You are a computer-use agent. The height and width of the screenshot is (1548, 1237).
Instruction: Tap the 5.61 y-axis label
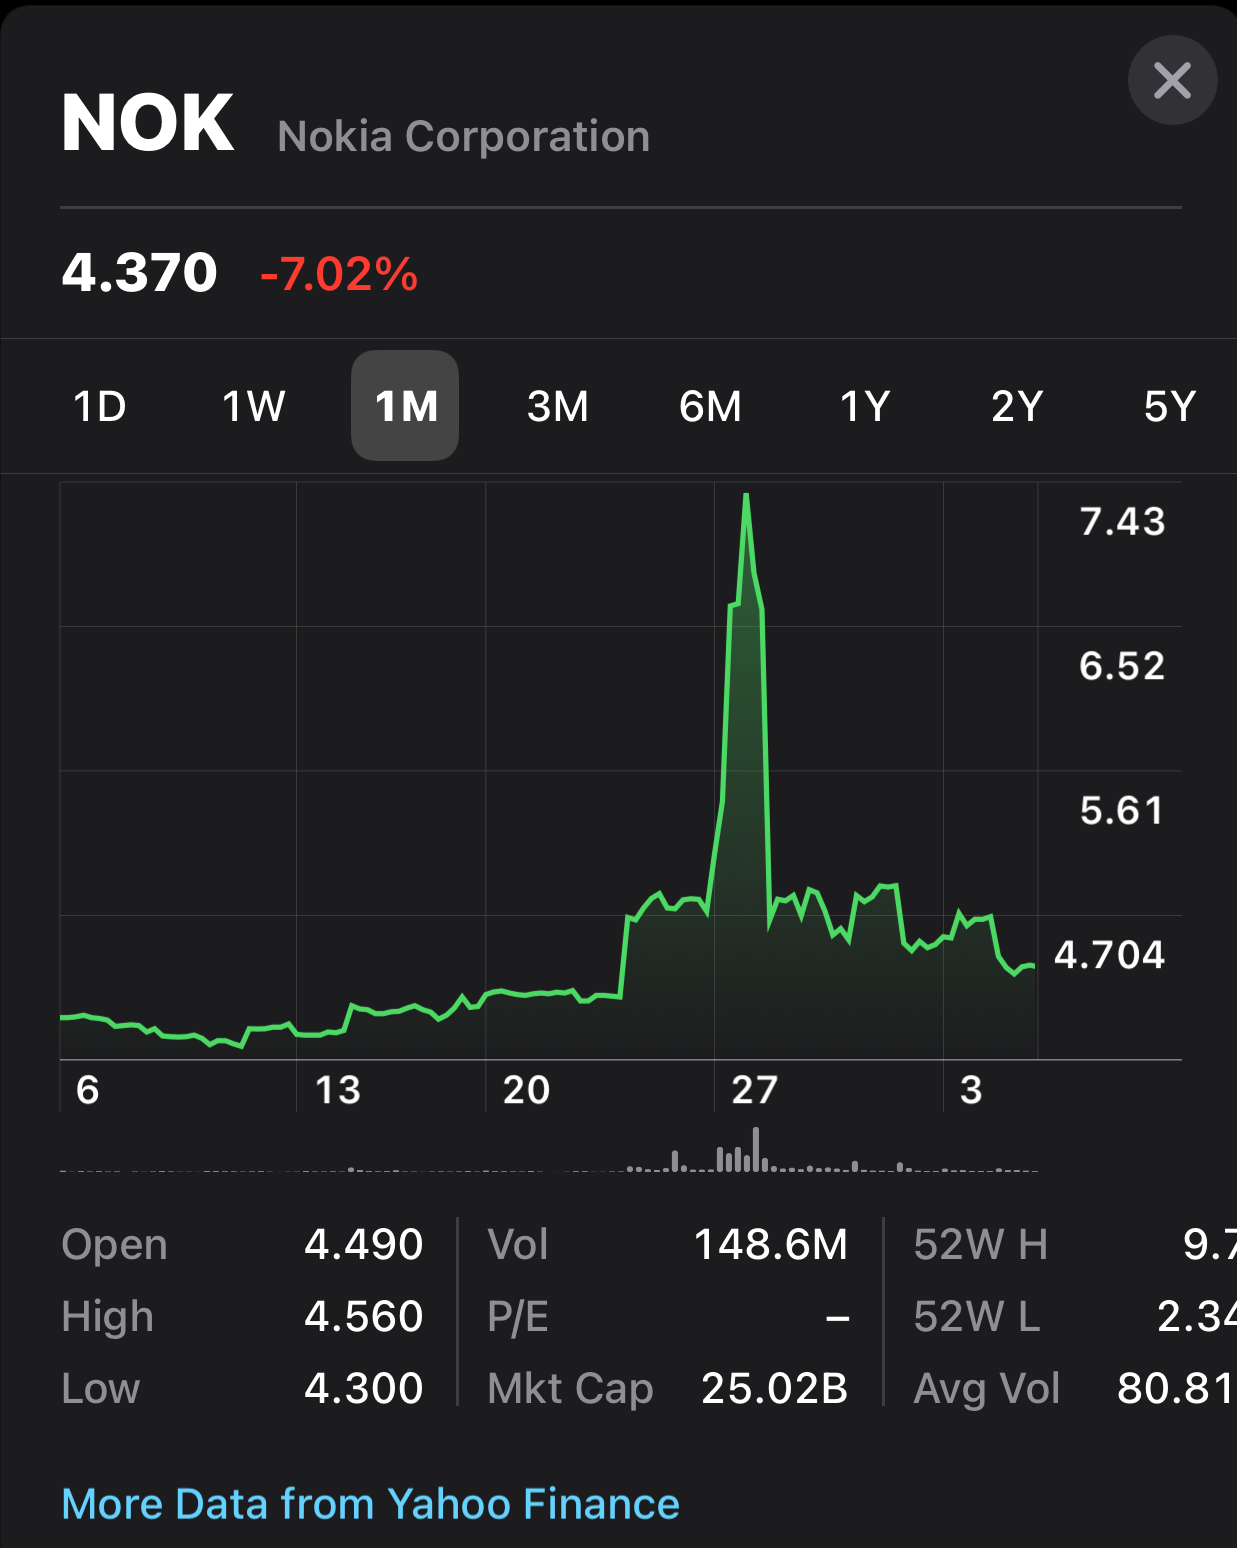1122,810
